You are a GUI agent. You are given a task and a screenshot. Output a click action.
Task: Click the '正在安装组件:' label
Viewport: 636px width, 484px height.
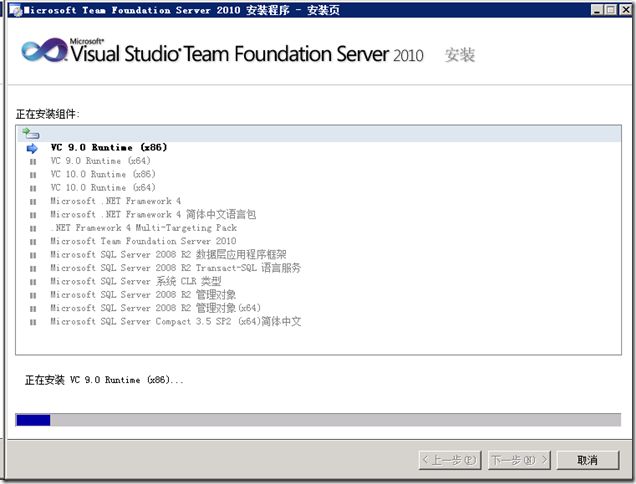48,114
